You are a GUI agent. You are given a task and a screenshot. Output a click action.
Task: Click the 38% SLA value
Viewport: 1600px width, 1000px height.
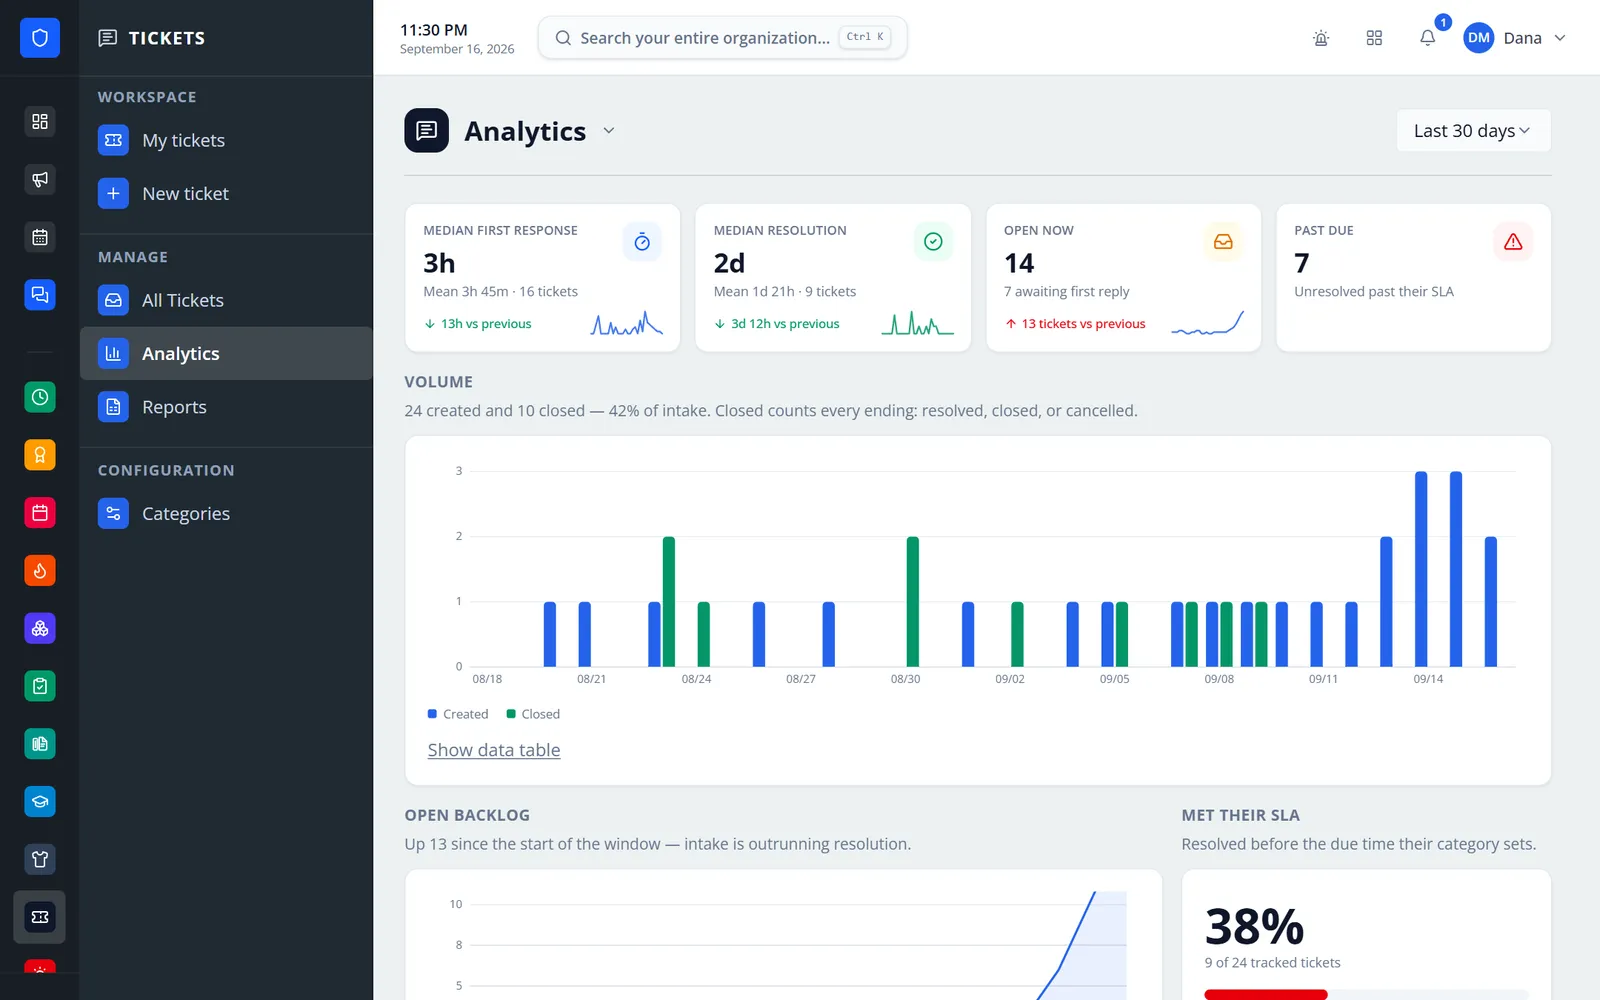click(1254, 926)
